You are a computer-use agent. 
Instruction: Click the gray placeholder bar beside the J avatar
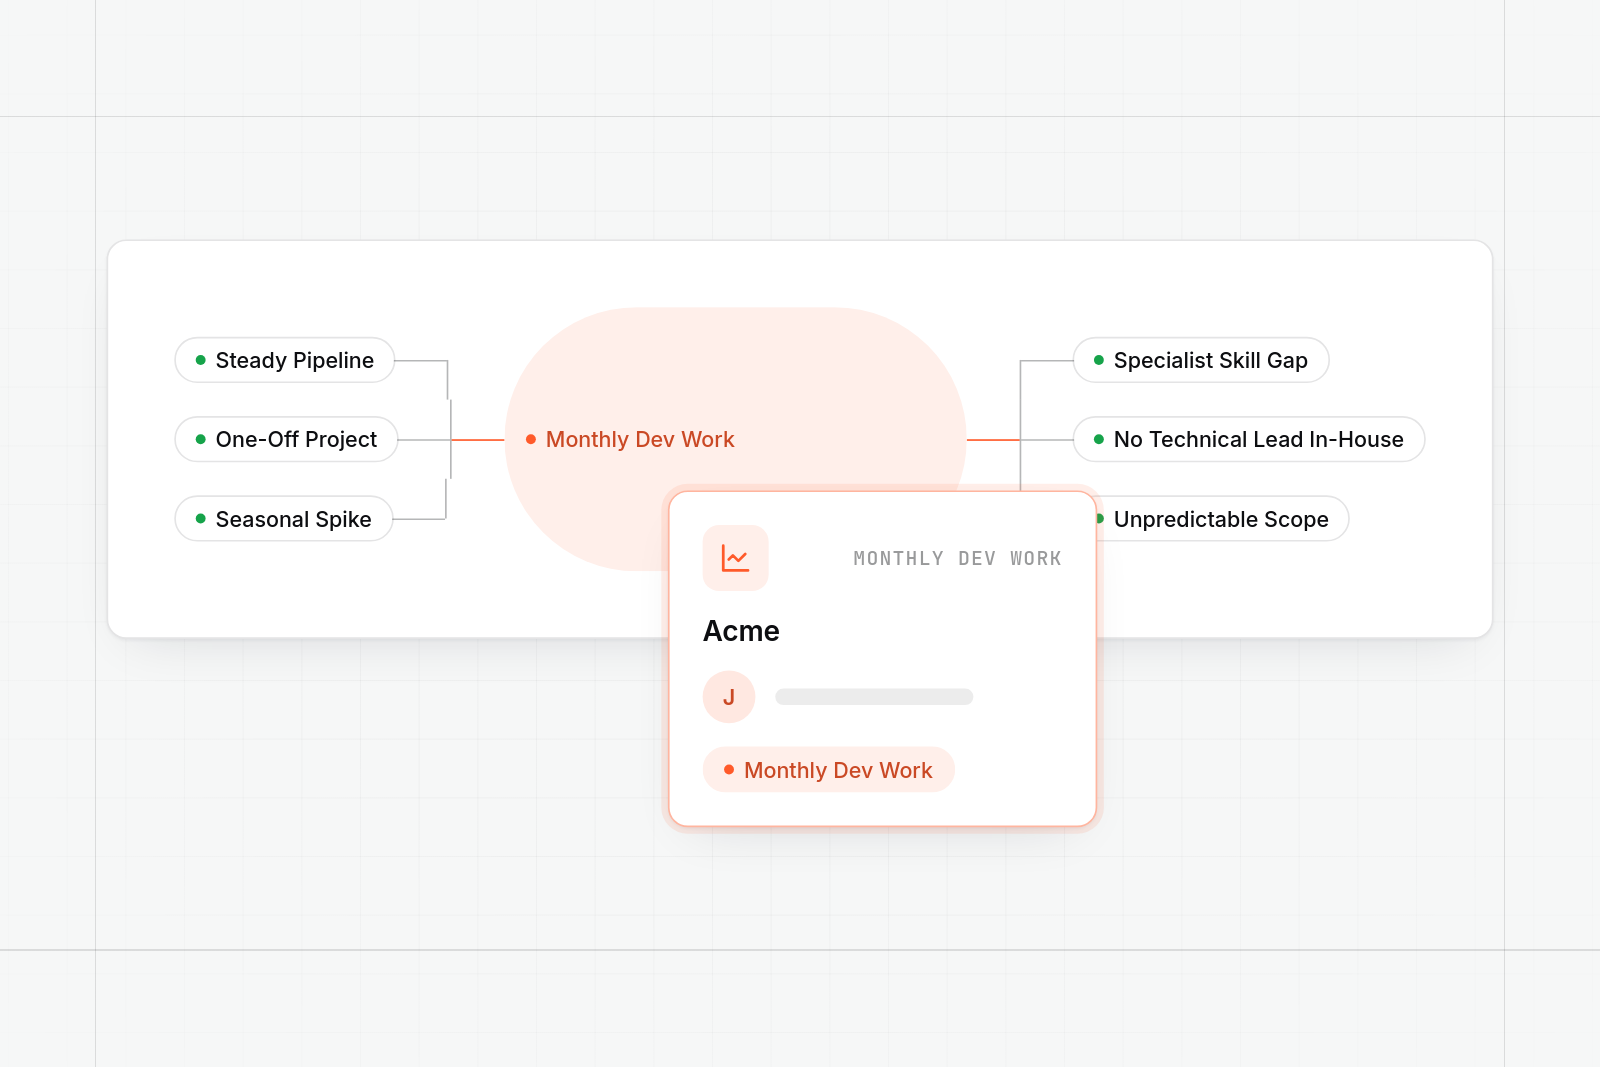pyautogui.click(x=874, y=697)
